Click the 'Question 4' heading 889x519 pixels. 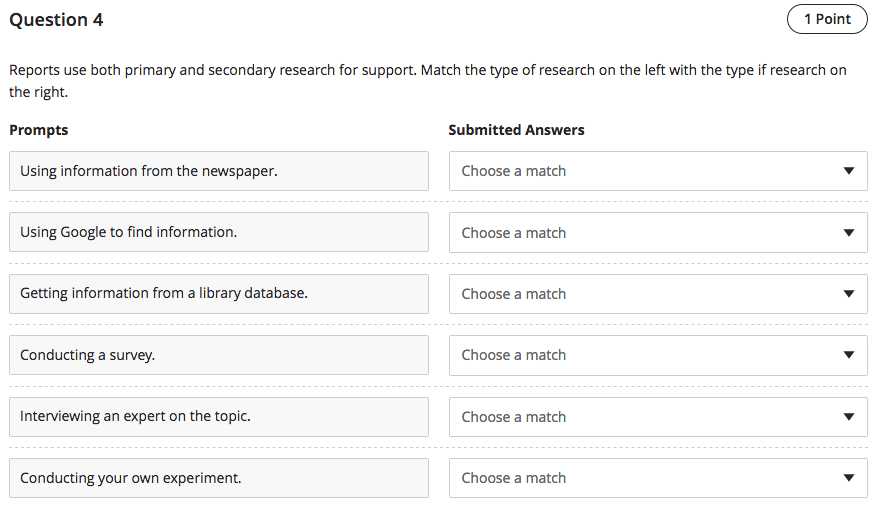[x=56, y=20]
